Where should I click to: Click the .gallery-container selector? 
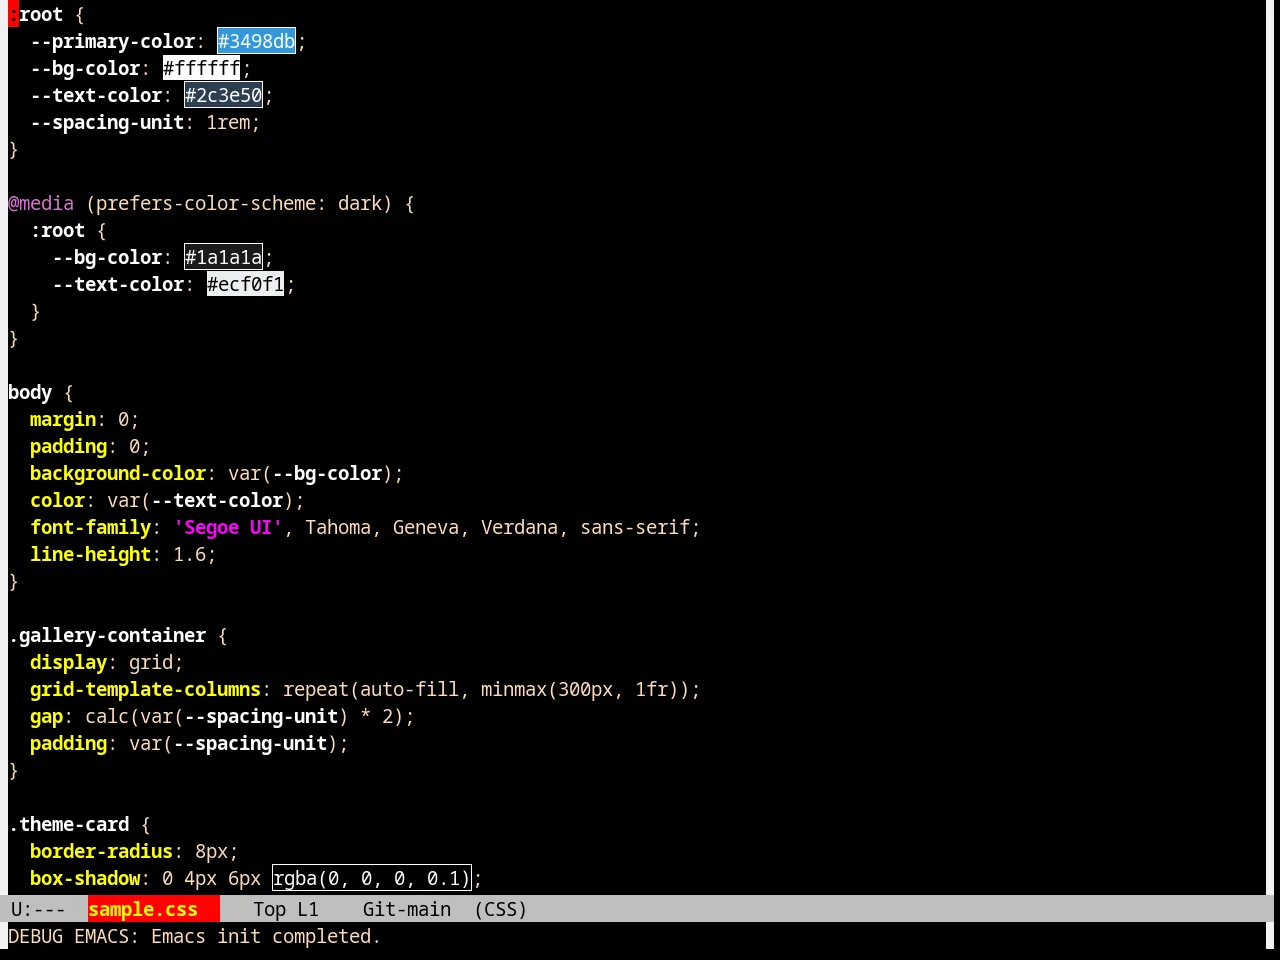107,635
